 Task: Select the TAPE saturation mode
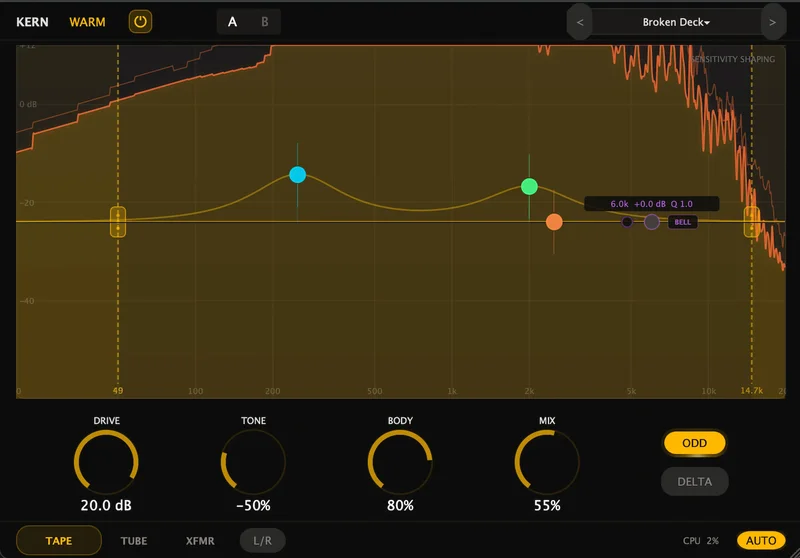pyautogui.click(x=59, y=541)
